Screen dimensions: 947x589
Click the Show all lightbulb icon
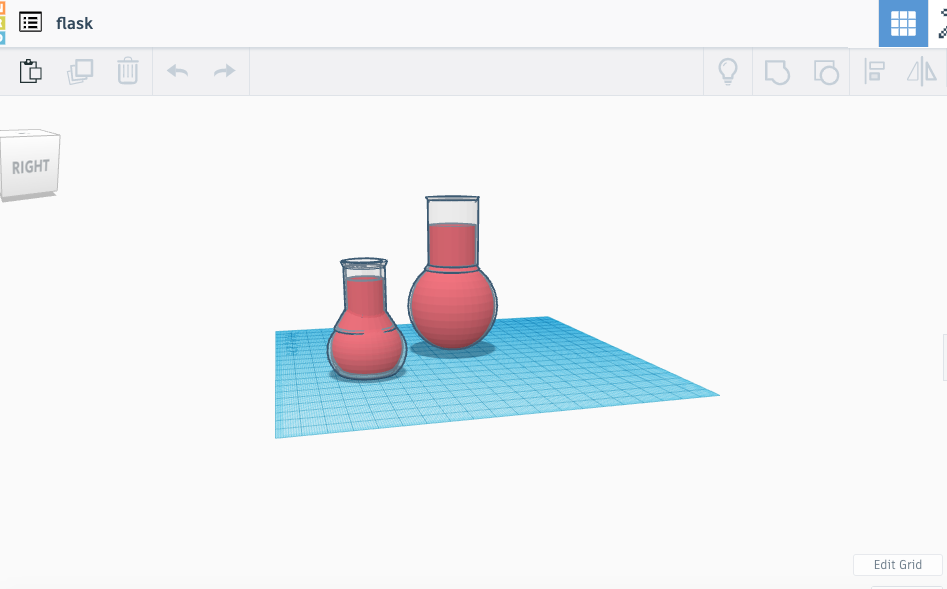point(728,72)
